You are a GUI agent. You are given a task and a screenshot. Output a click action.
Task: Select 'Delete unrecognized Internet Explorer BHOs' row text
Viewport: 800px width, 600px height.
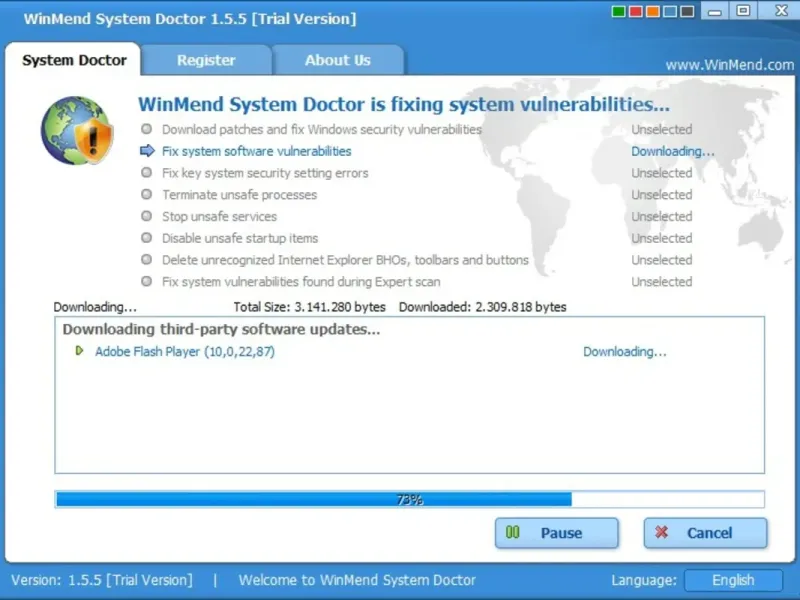coord(345,260)
